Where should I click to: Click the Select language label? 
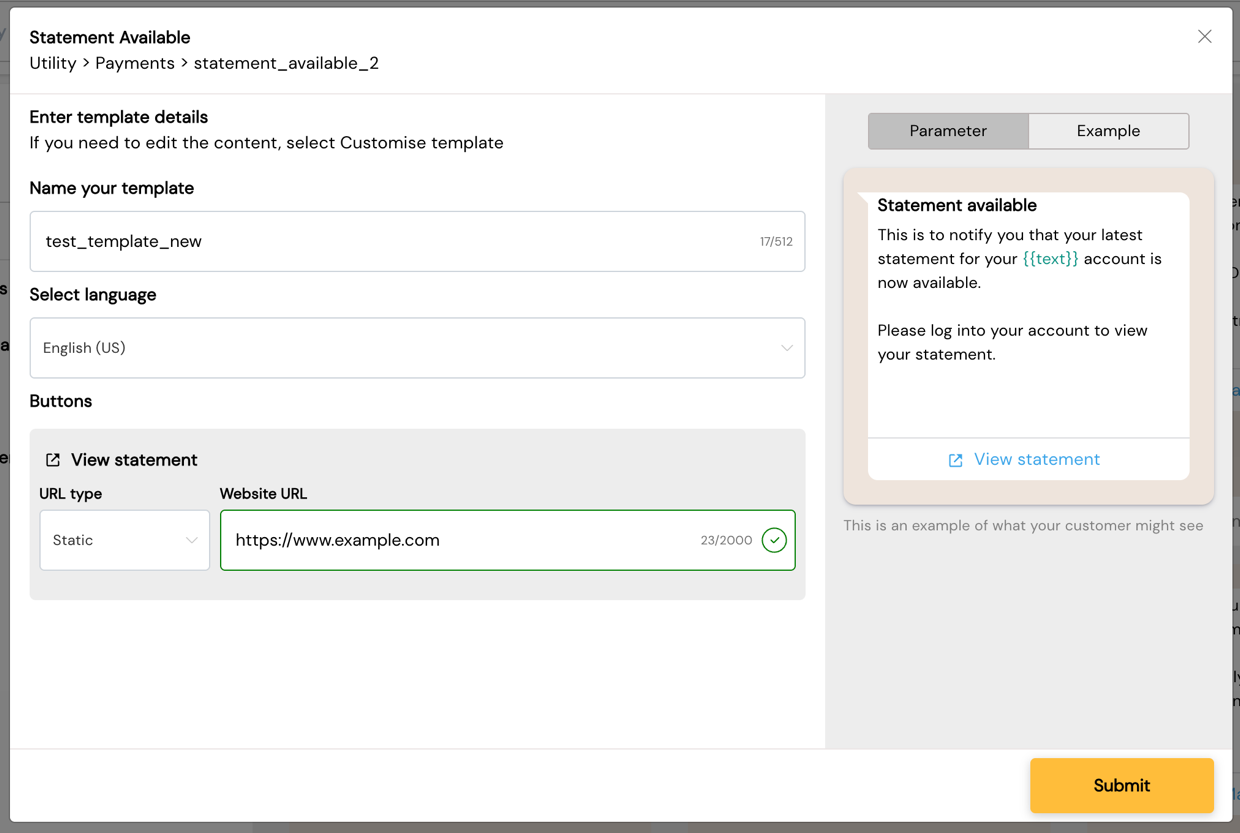(93, 295)
